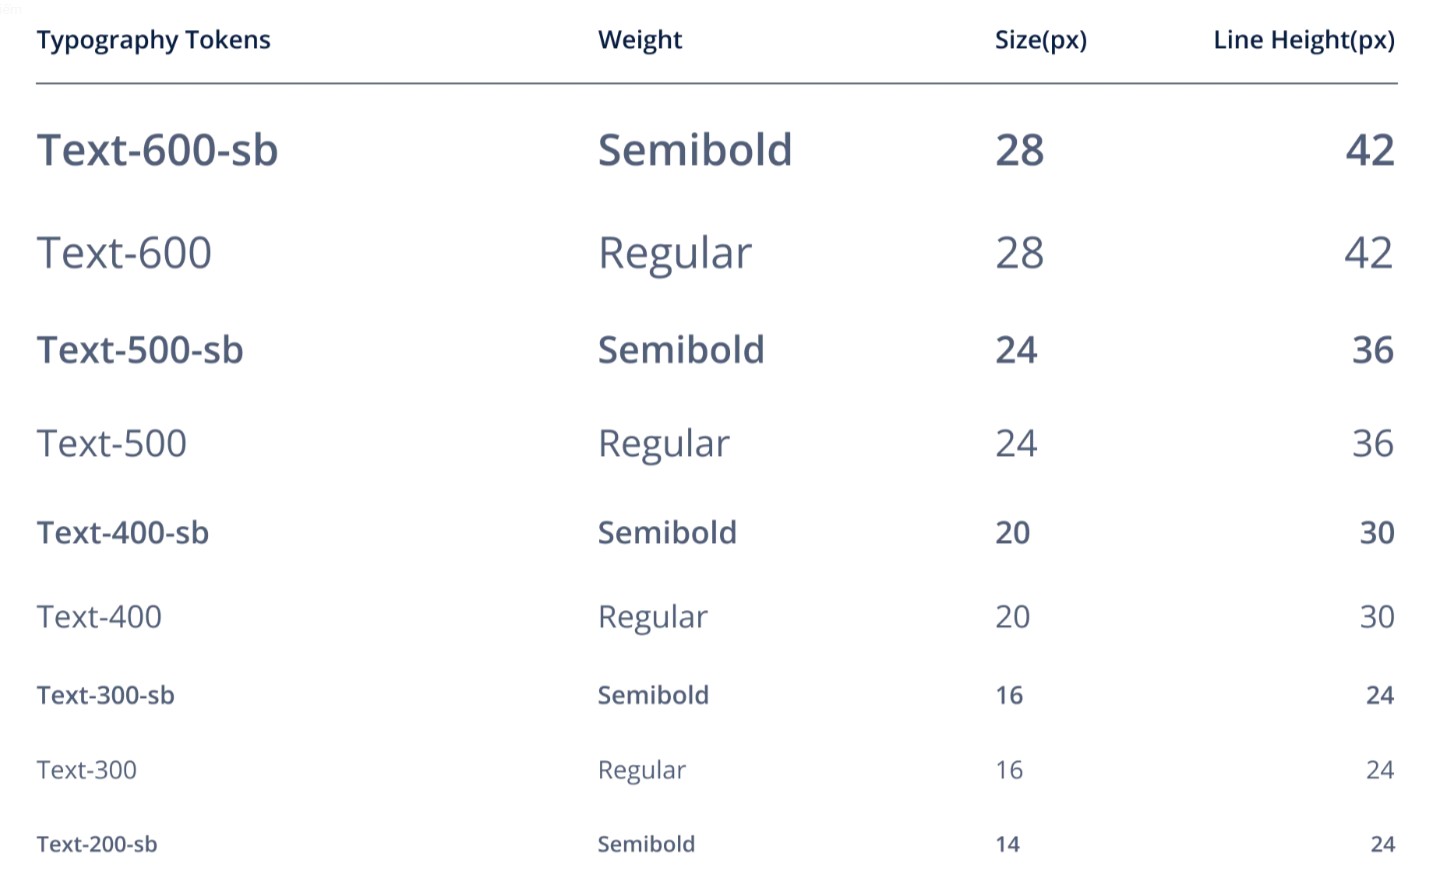Viewport: 1439px width, 886px height.
Task: Click size value 28 in Text-600 row
Action: (1019, 252)
